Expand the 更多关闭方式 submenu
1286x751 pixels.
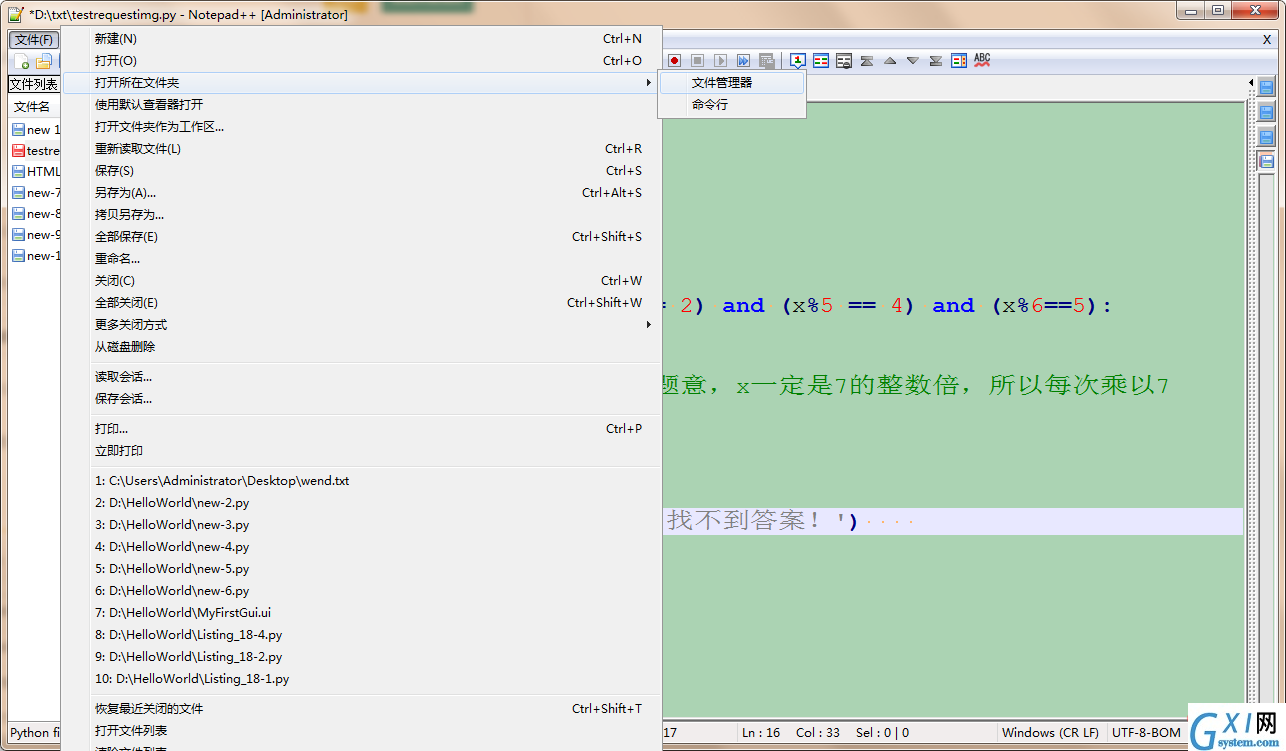362,325
